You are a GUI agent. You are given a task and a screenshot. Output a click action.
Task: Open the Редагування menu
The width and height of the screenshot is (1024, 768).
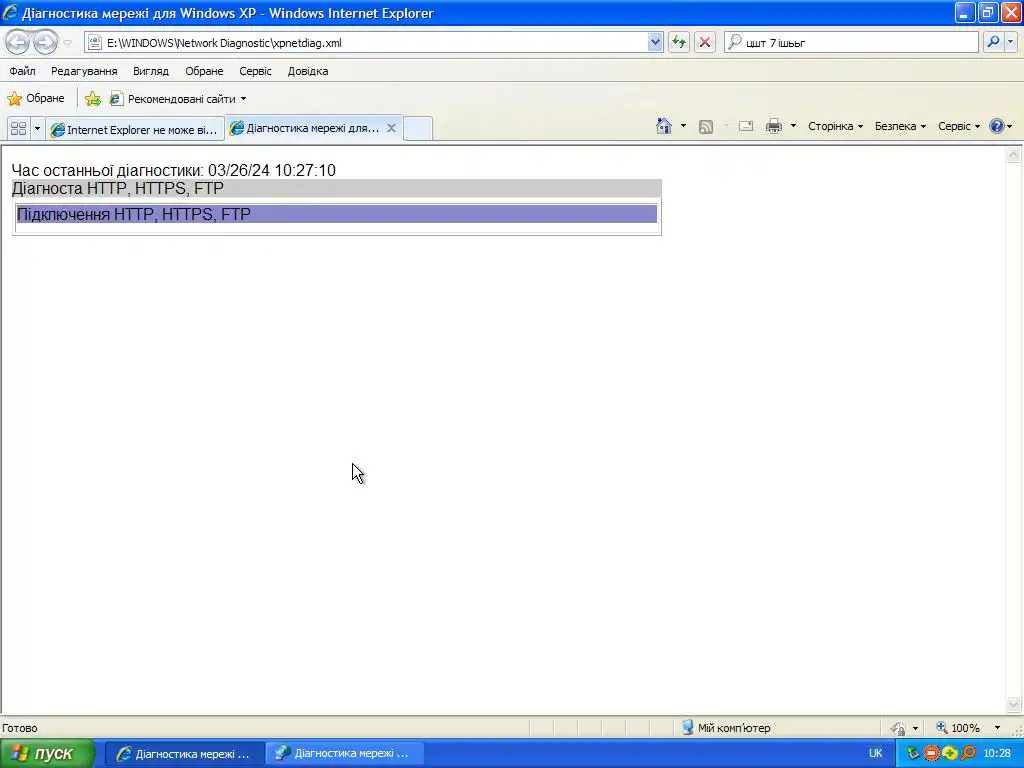[84, 71]
